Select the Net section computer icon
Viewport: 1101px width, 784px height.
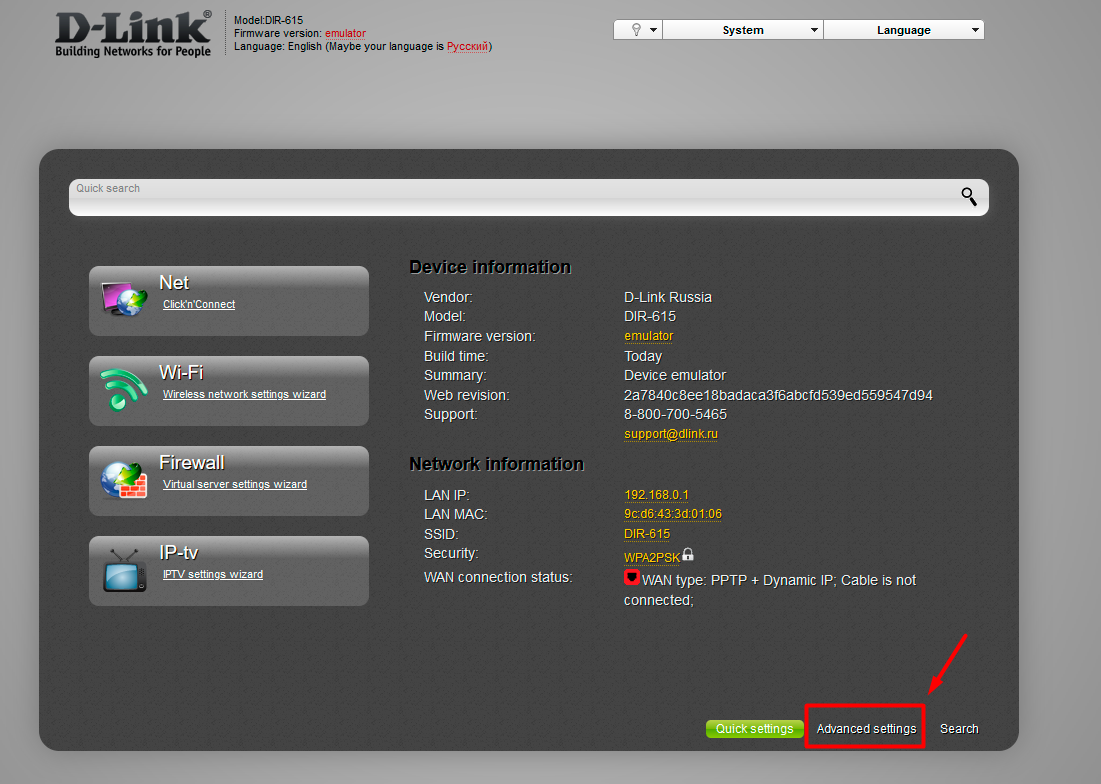[123, 300]
